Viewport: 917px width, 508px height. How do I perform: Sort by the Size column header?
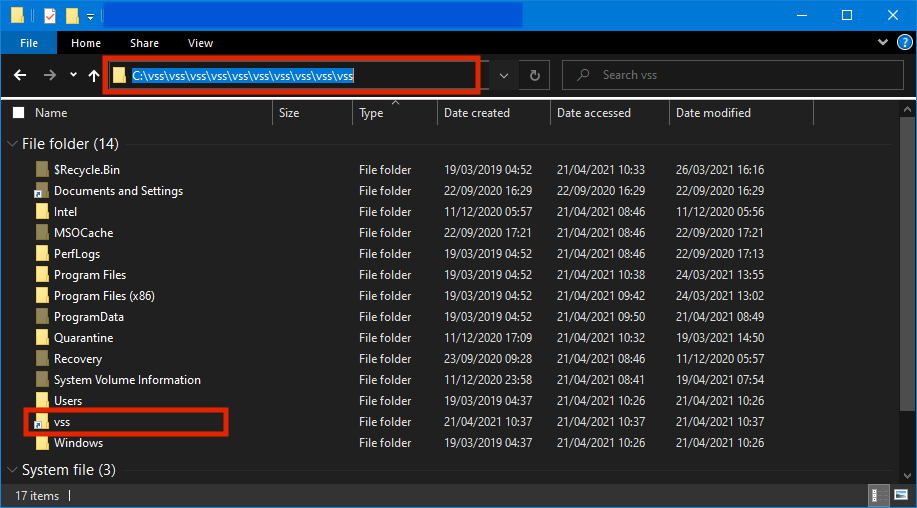(289, 113)
